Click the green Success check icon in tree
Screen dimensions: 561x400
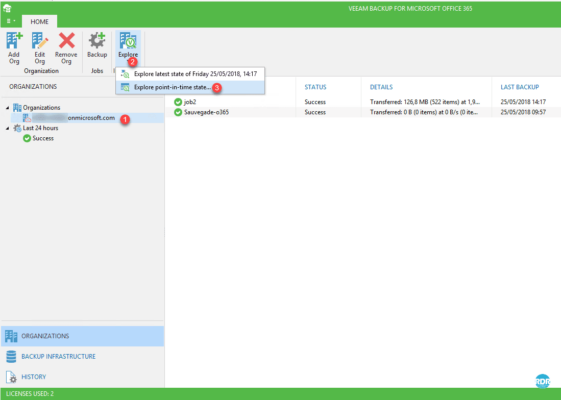(x=27, y=138)
